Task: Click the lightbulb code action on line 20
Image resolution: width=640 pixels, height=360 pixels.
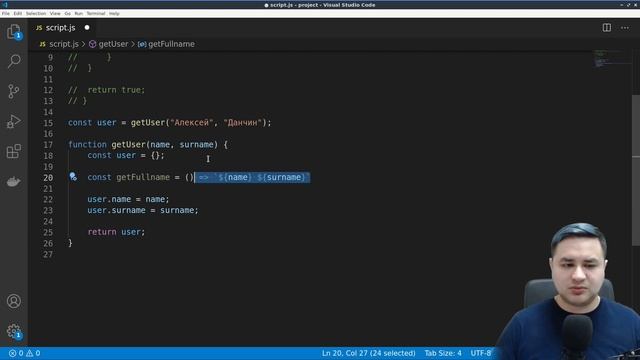Action: click(x=73, y=176)
